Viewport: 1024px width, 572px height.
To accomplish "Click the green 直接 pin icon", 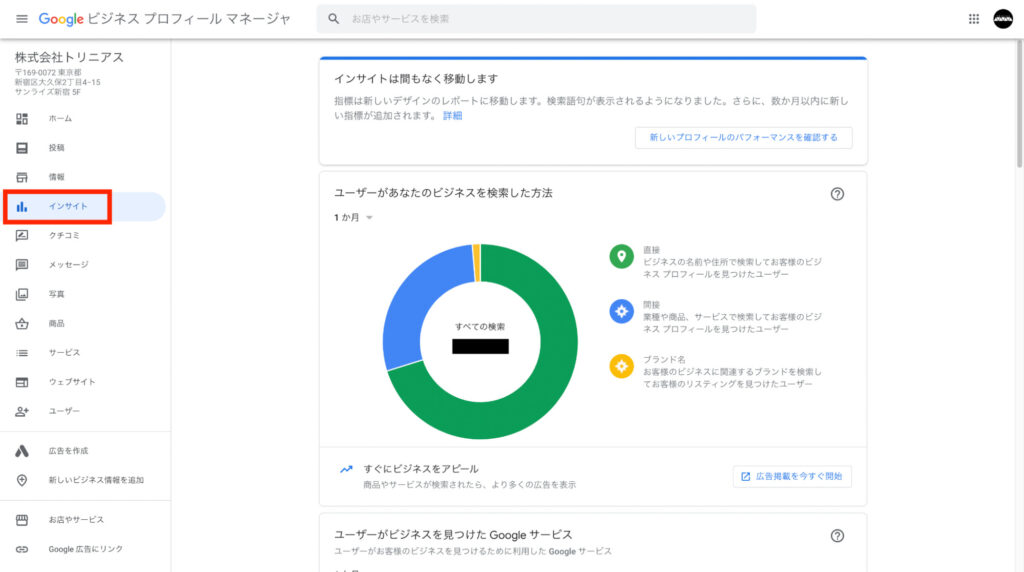I will (621, 257).
